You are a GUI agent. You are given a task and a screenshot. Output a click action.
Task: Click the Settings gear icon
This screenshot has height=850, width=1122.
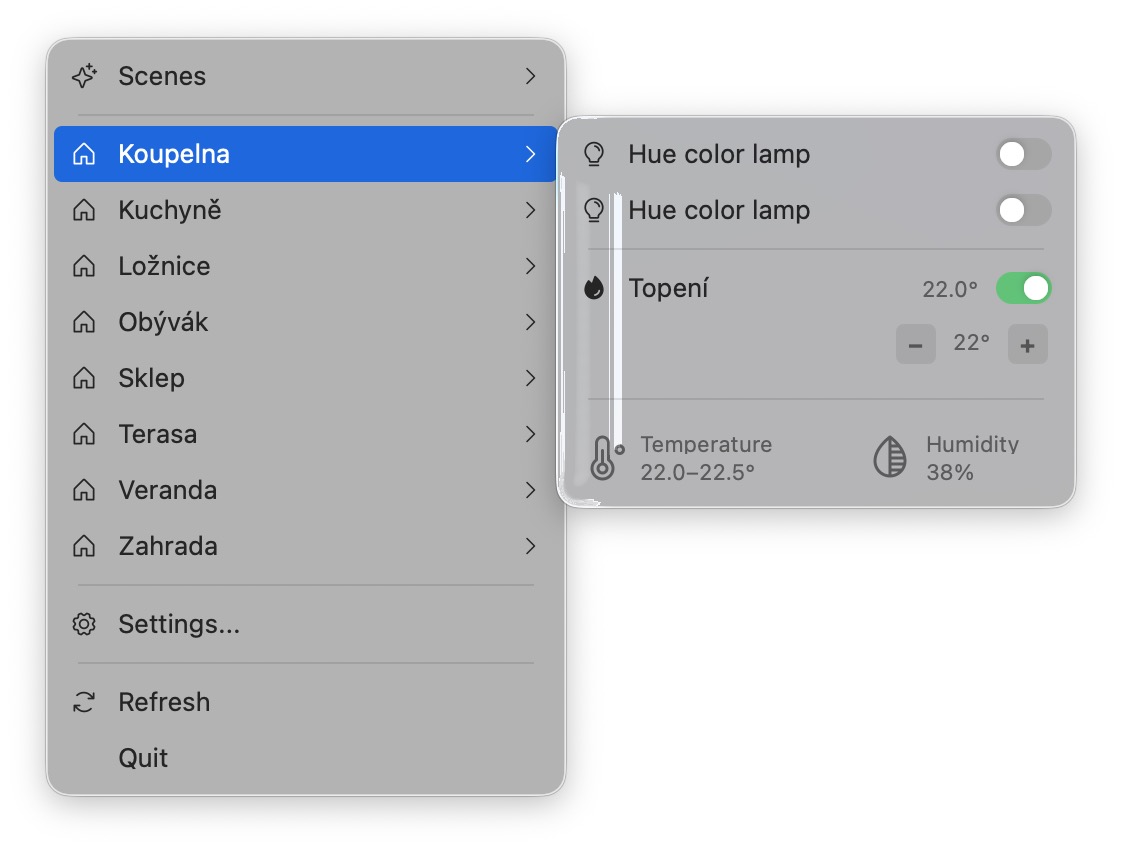pyautogui.click(x=85, y=624)
